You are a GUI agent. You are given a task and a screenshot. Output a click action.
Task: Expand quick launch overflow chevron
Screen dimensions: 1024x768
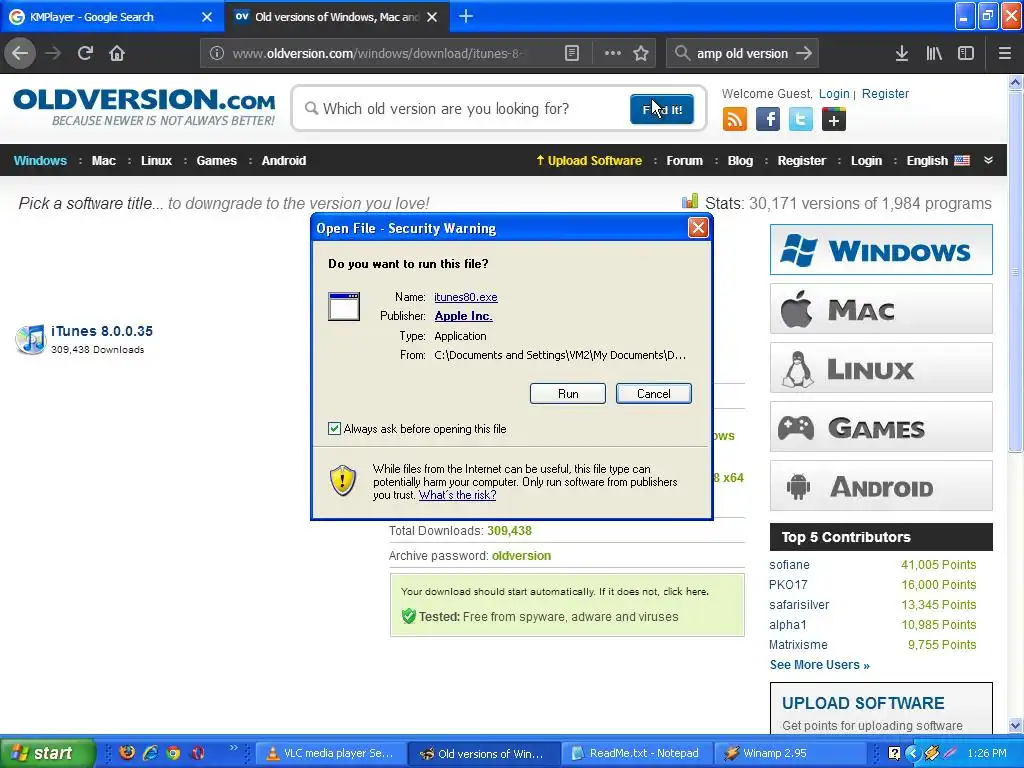coord(233,748)
